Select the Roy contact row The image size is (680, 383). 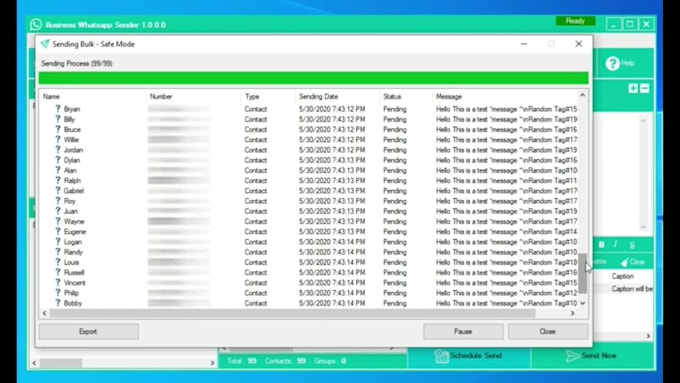click(x=309, y=201)
